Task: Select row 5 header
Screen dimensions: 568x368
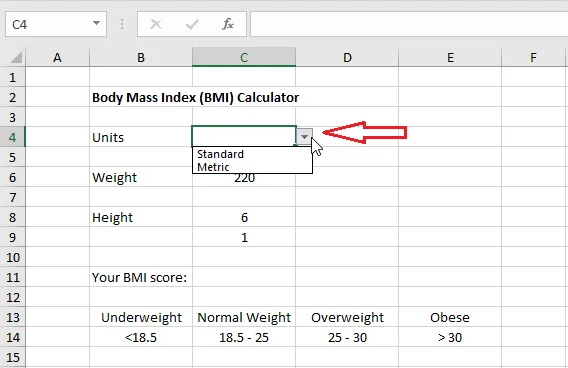Action: point(13,157)
